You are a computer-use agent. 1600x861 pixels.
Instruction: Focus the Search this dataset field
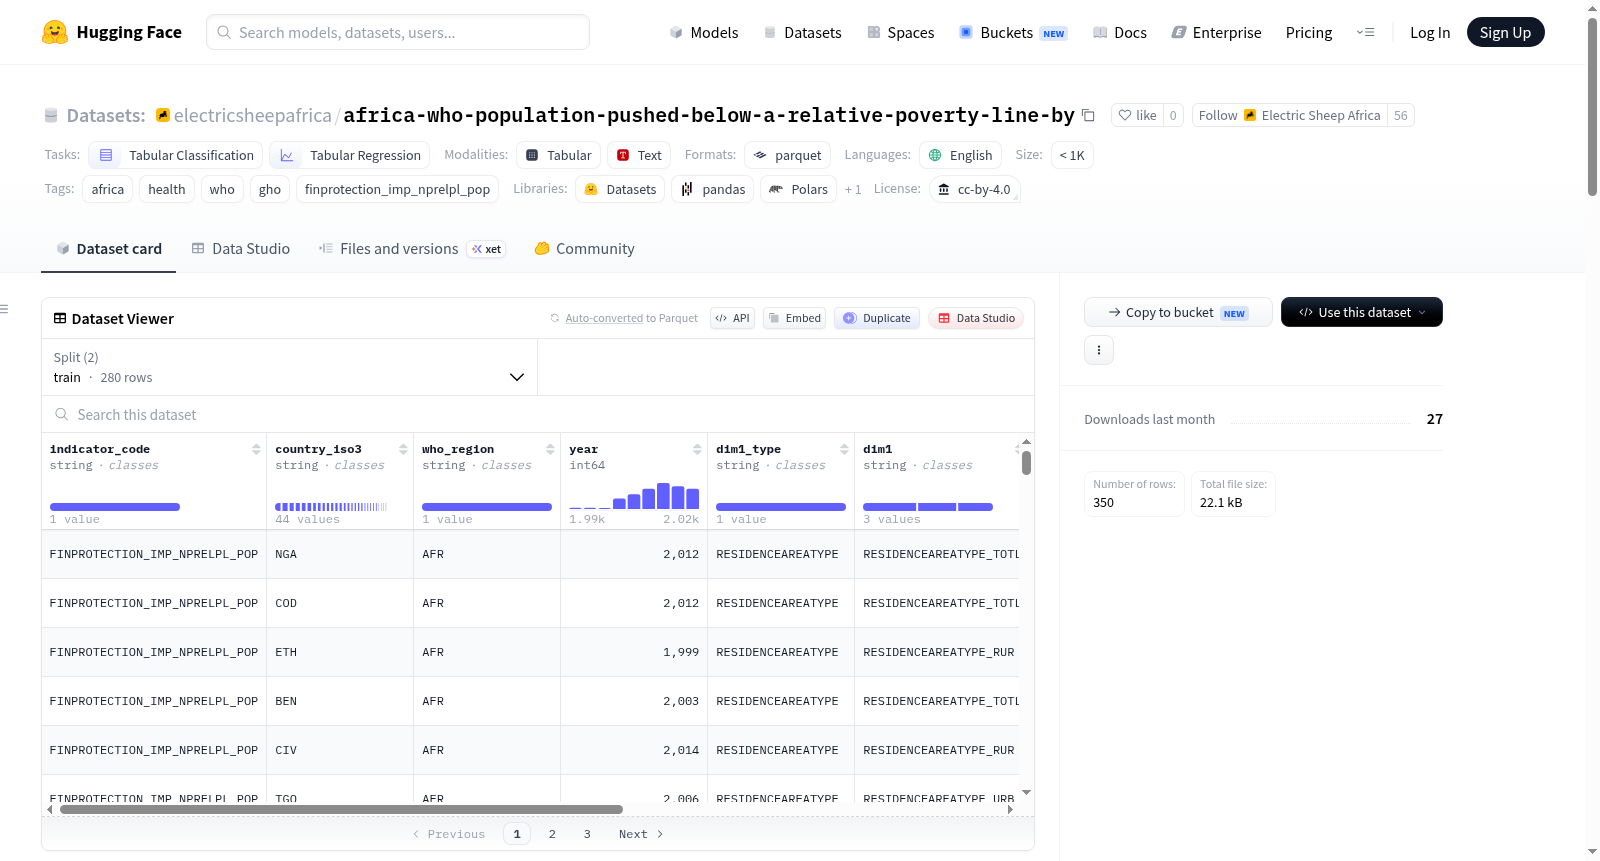click(538, 414)
